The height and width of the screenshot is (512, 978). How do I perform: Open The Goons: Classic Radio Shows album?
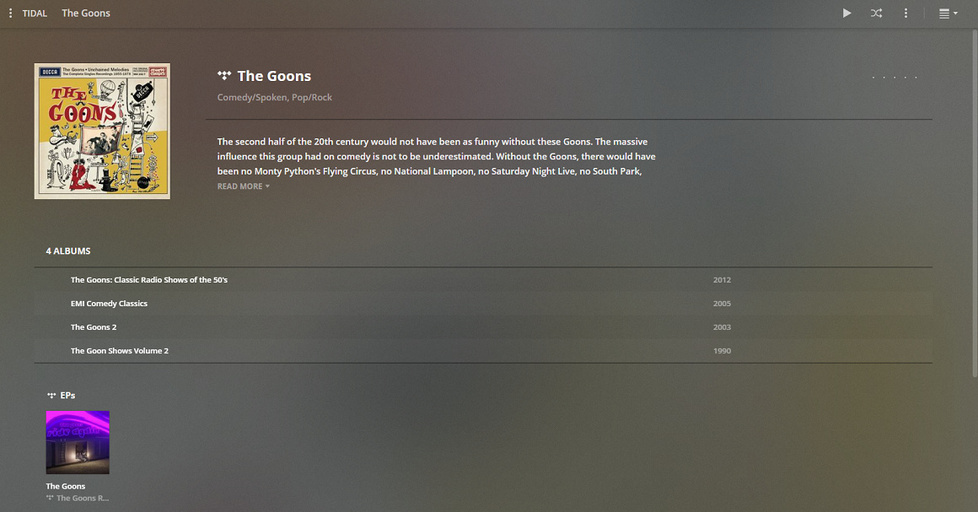(483, 280)
